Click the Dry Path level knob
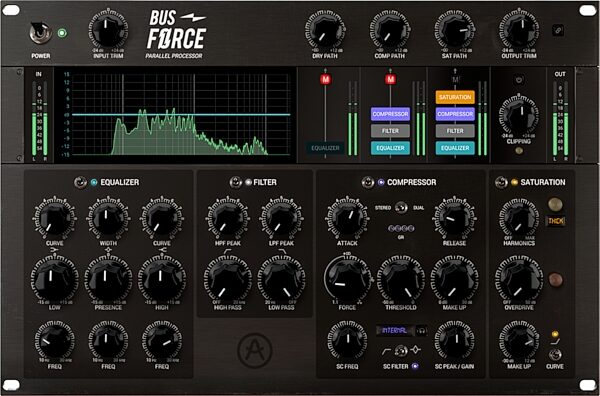Screen dimensions: 600x396 [x=325, y=30]
